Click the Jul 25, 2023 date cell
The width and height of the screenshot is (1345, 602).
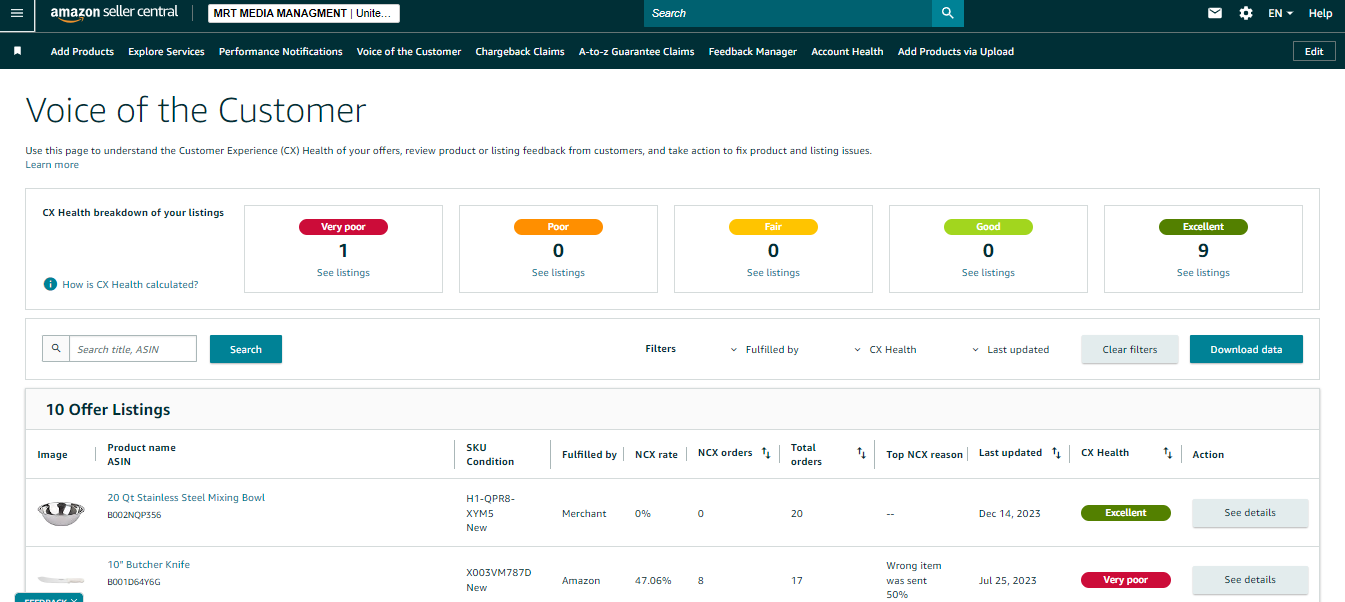[1008, 580]
